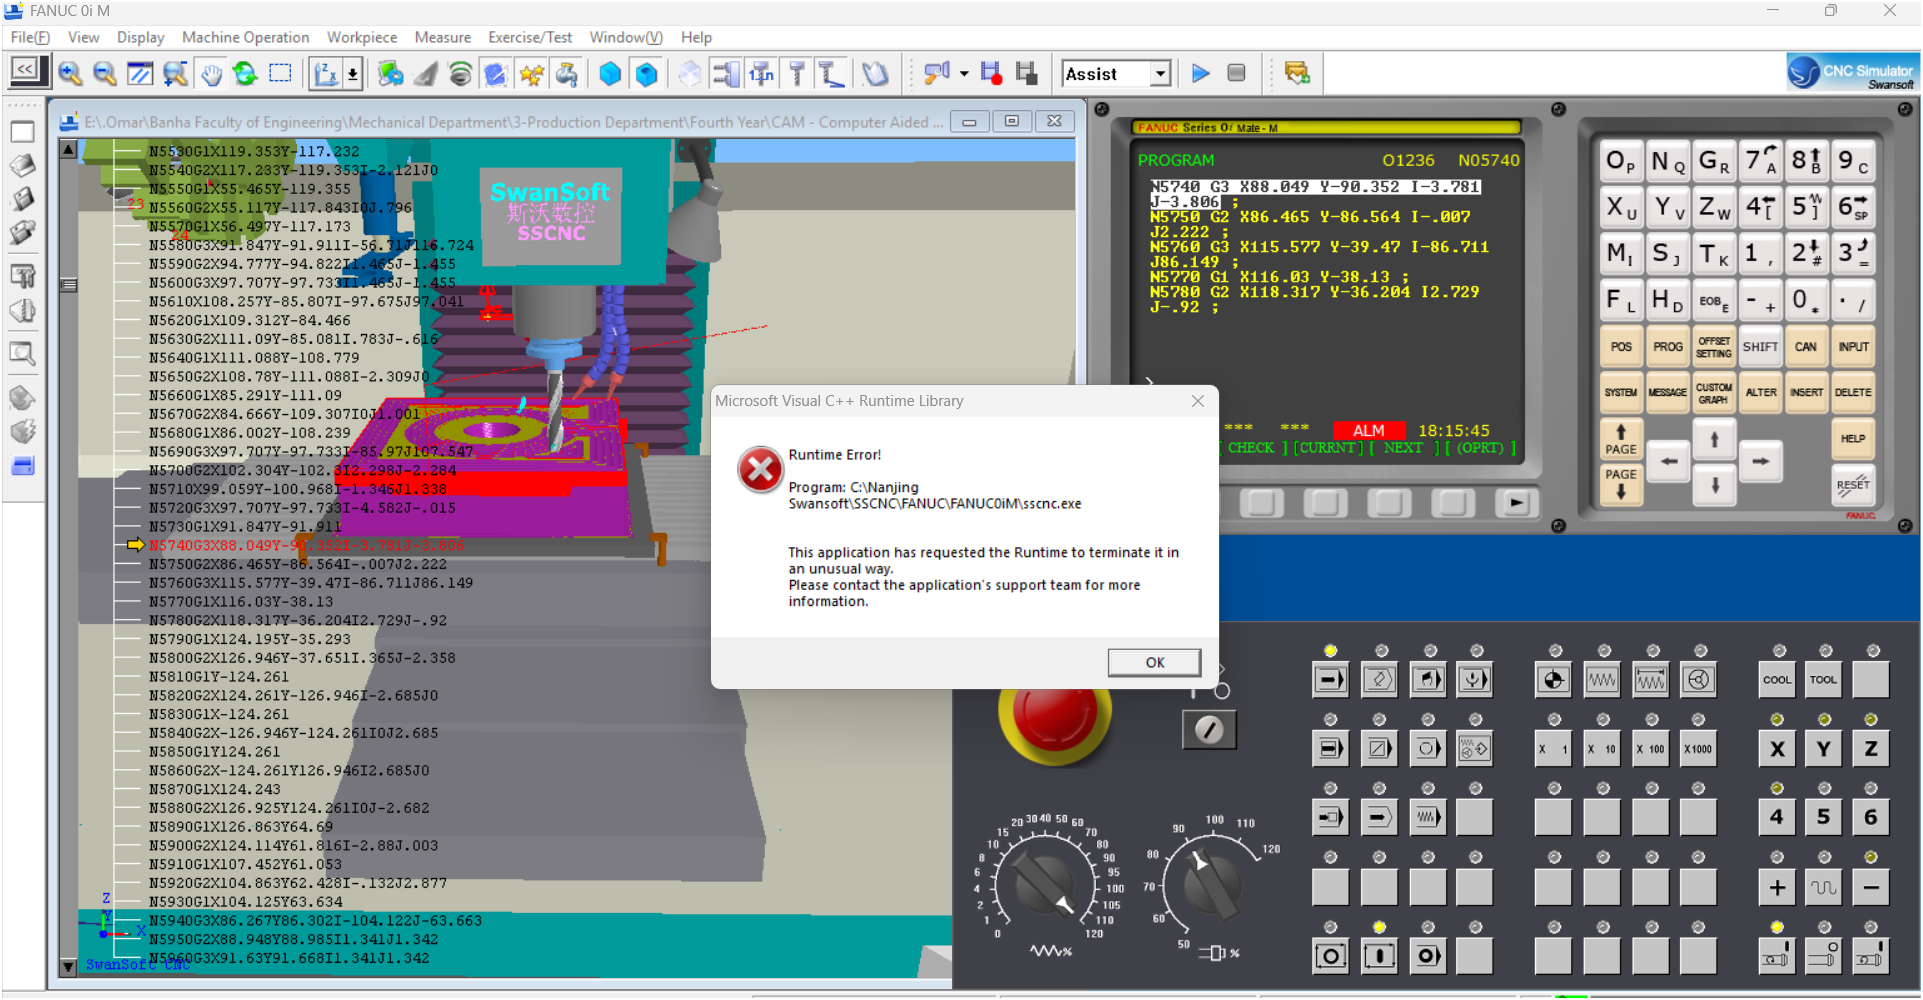Open the Workpiece menu

[362, 37]
